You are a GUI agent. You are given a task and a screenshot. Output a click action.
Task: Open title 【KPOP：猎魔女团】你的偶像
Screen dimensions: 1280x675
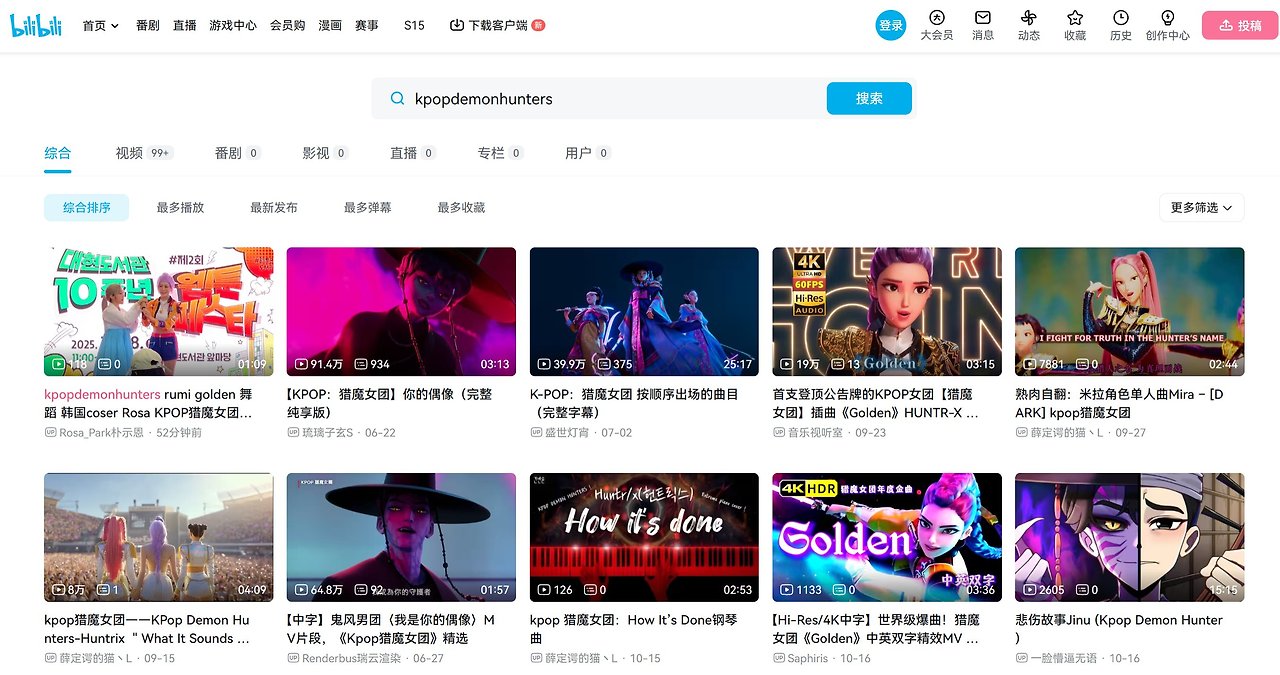pyautogui.click(x=390, y=403)
